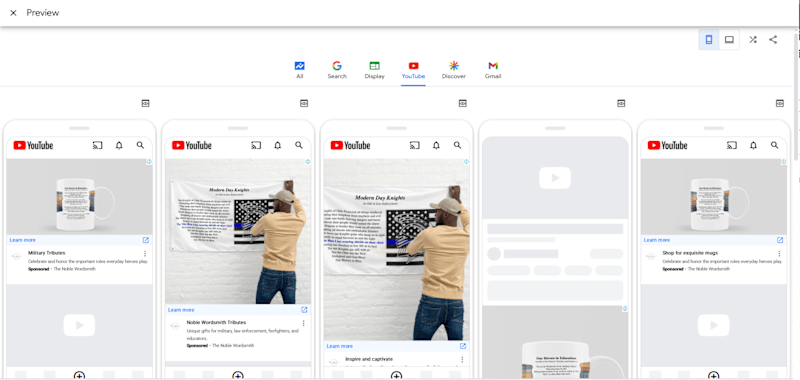Click the cast icon in third phone preview
The width and height of the screenshot is (800, 380).
point(415,145)
